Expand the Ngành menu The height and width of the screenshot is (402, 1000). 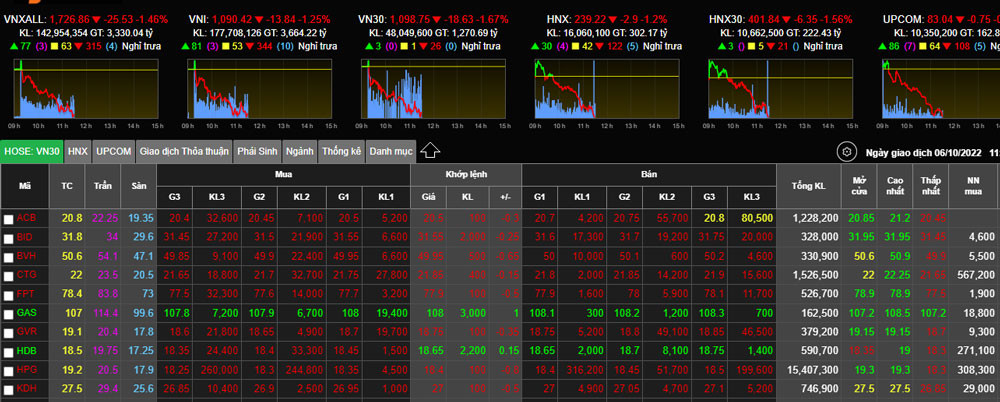tap(299, 151)
